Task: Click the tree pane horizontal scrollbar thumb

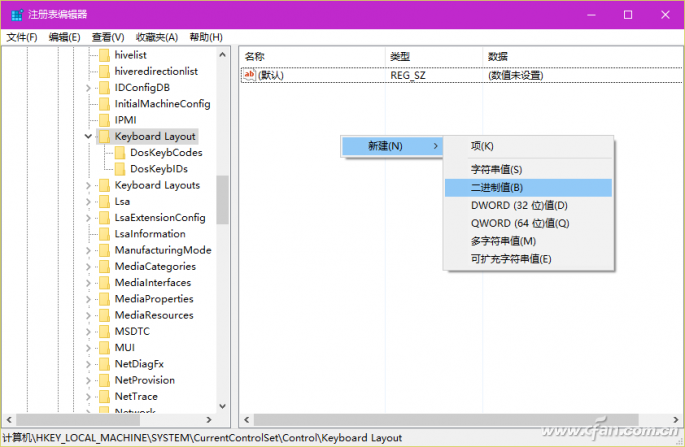Action: point(78,420)
